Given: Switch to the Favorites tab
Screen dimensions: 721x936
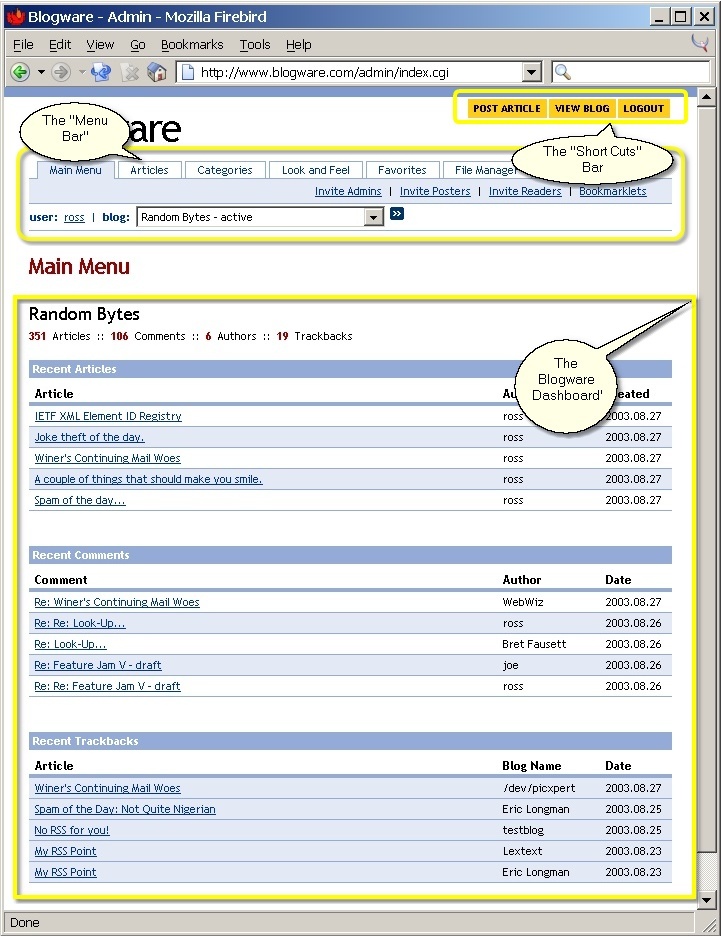Looking at the screenshot, I should tap(402, 170).
